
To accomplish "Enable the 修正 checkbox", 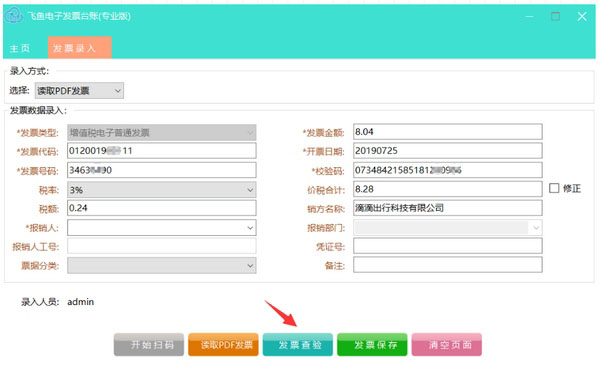I will pos(554,188).
